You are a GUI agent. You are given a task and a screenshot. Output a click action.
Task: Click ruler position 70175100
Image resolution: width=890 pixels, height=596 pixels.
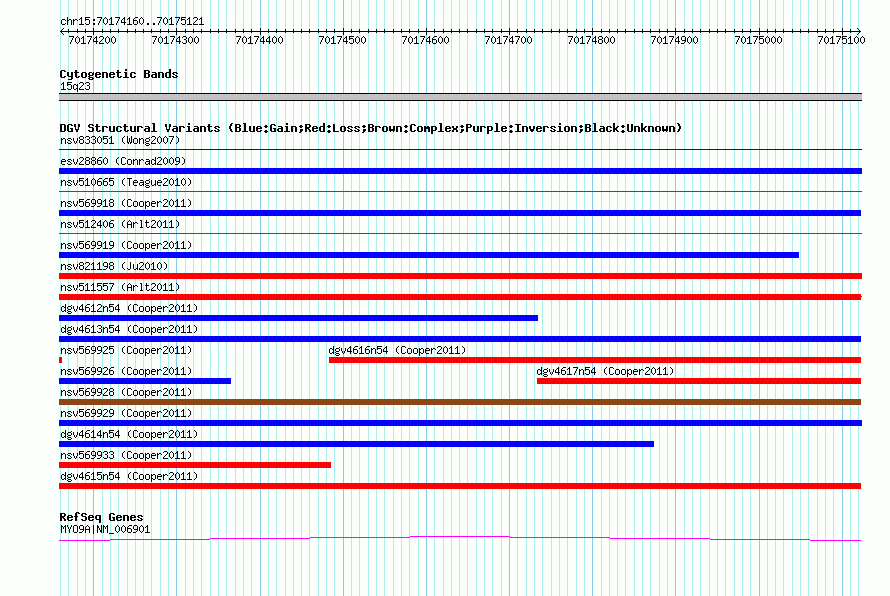pyautogui.click(x=841, y=40)
